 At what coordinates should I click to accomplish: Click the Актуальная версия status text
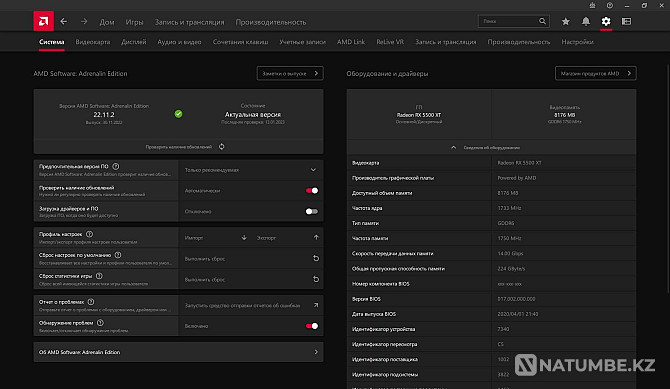click(x=253, y=115)
